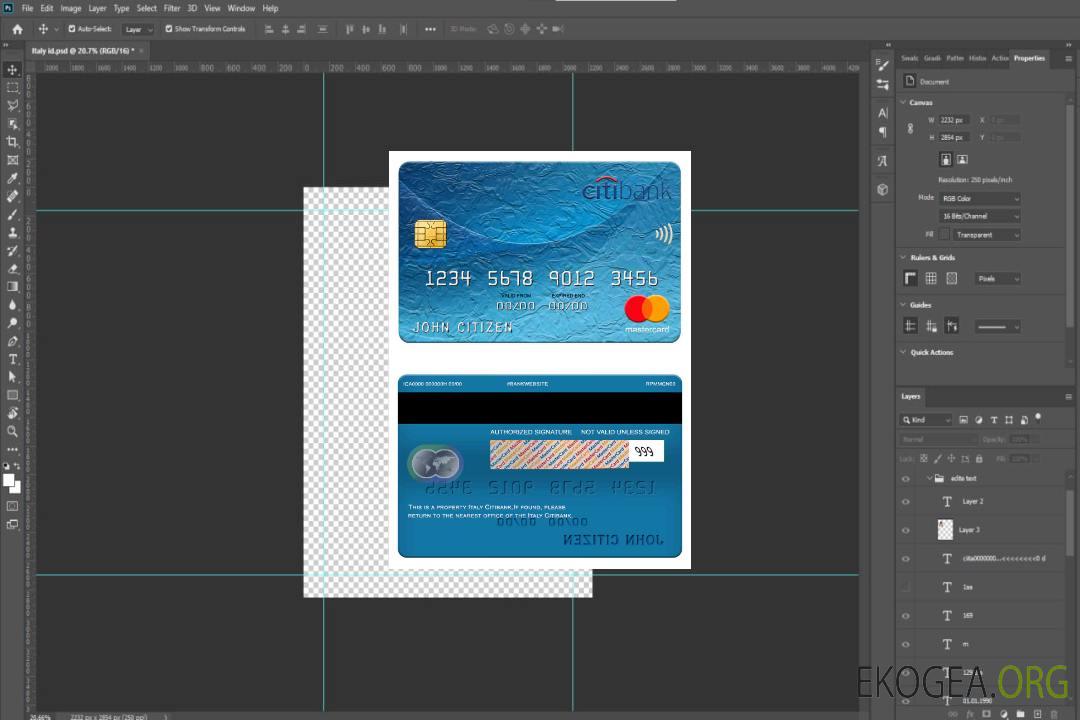1080x720 pixels.
Task: Show the hidden '1se' text layer
Action: point(906,588)
